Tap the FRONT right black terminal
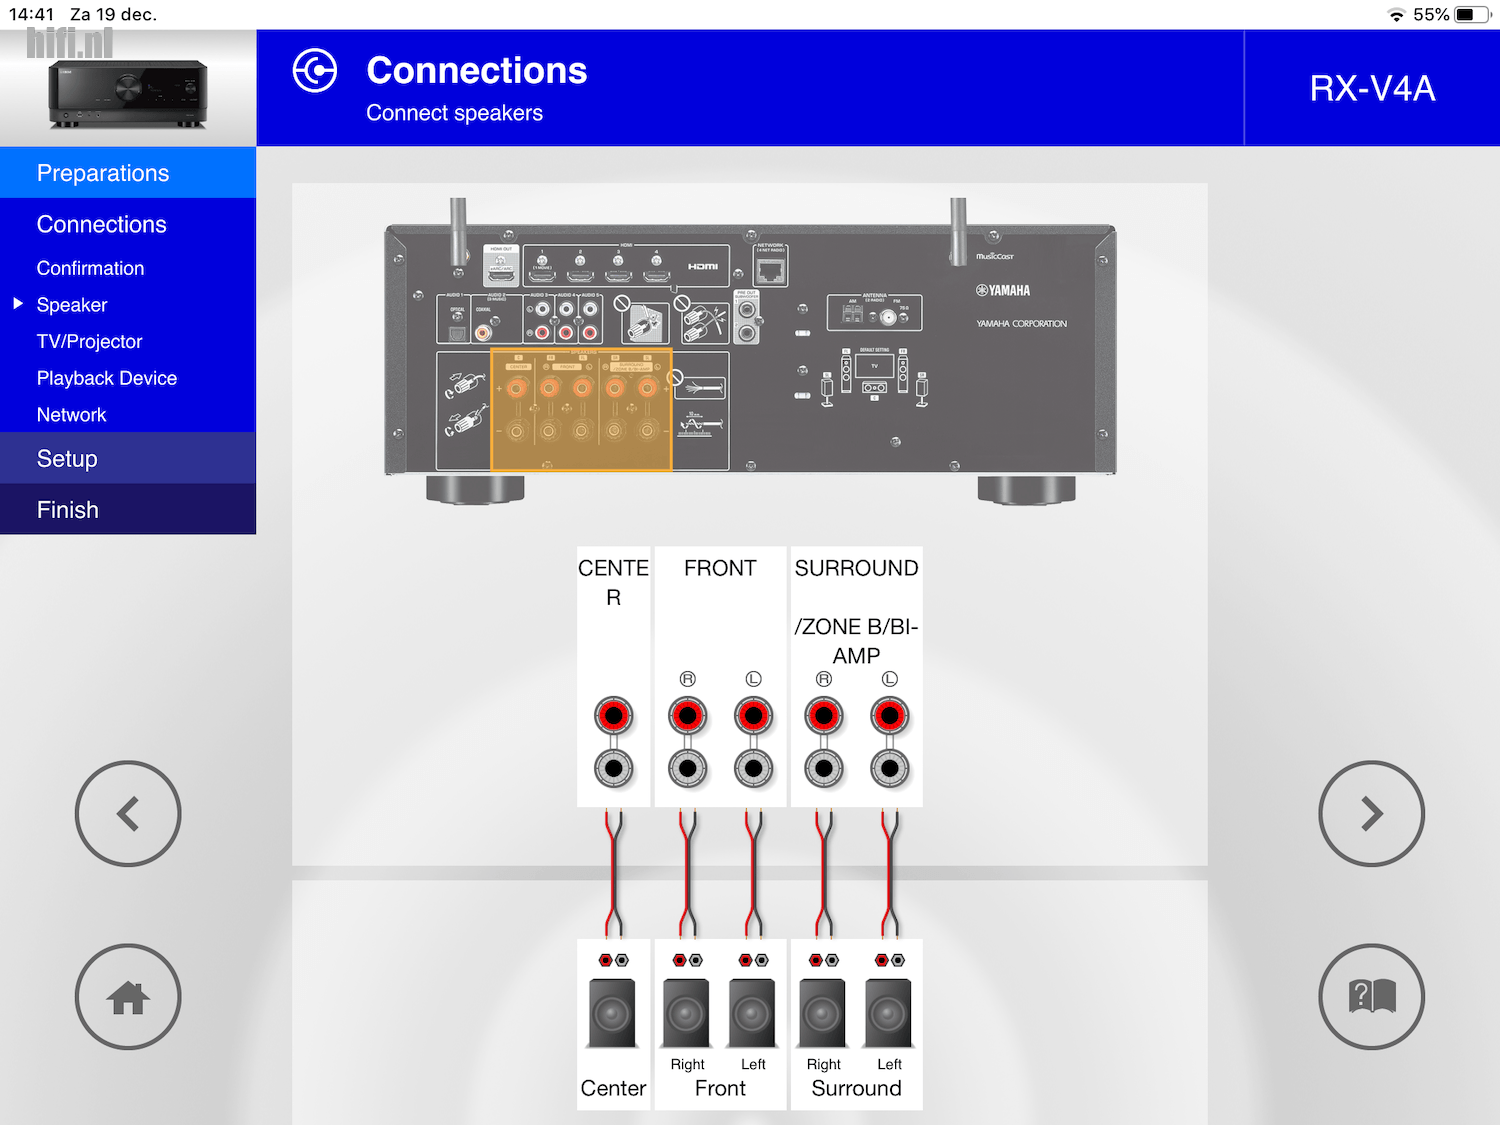The width and height of the screenshot is (1500, 1125). point(688,769)
